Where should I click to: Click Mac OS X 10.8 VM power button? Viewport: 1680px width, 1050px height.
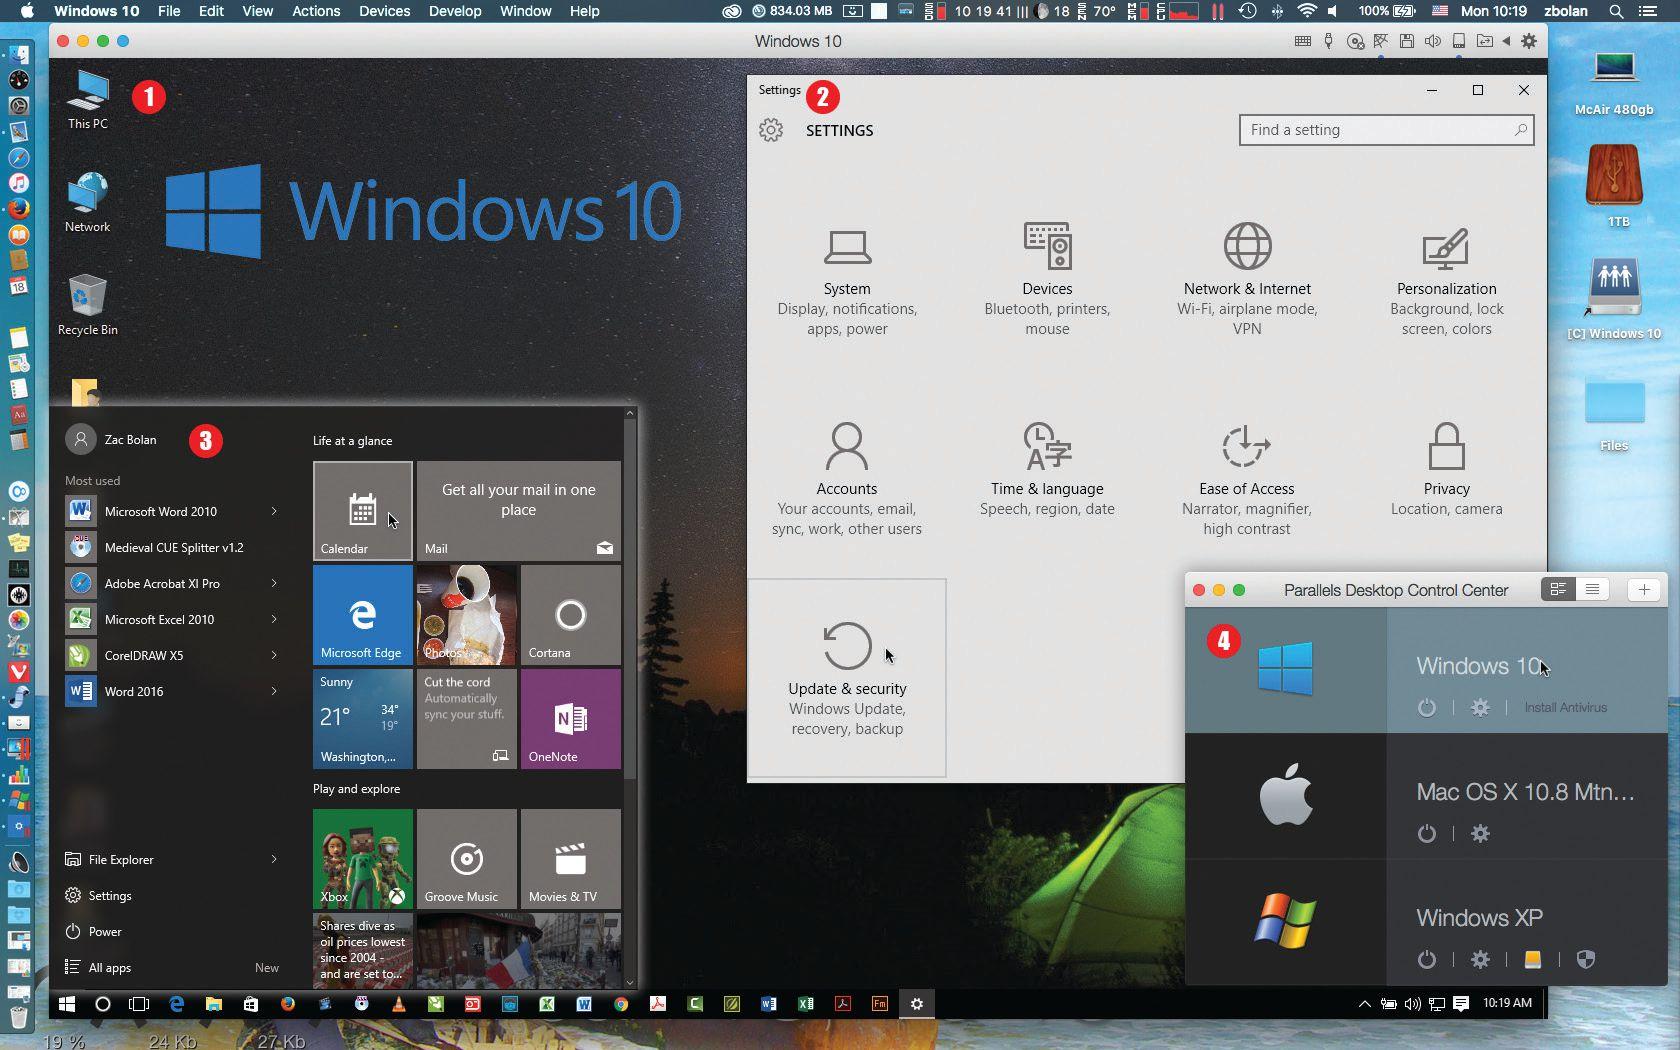[1427, 834]
